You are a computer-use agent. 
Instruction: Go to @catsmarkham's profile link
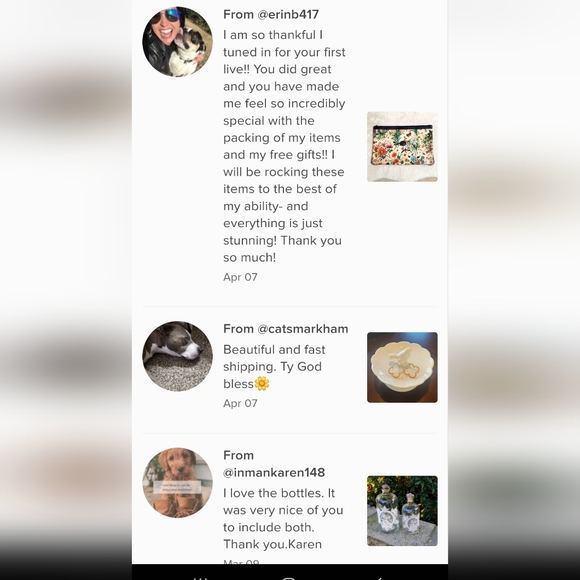click(303, 329)
